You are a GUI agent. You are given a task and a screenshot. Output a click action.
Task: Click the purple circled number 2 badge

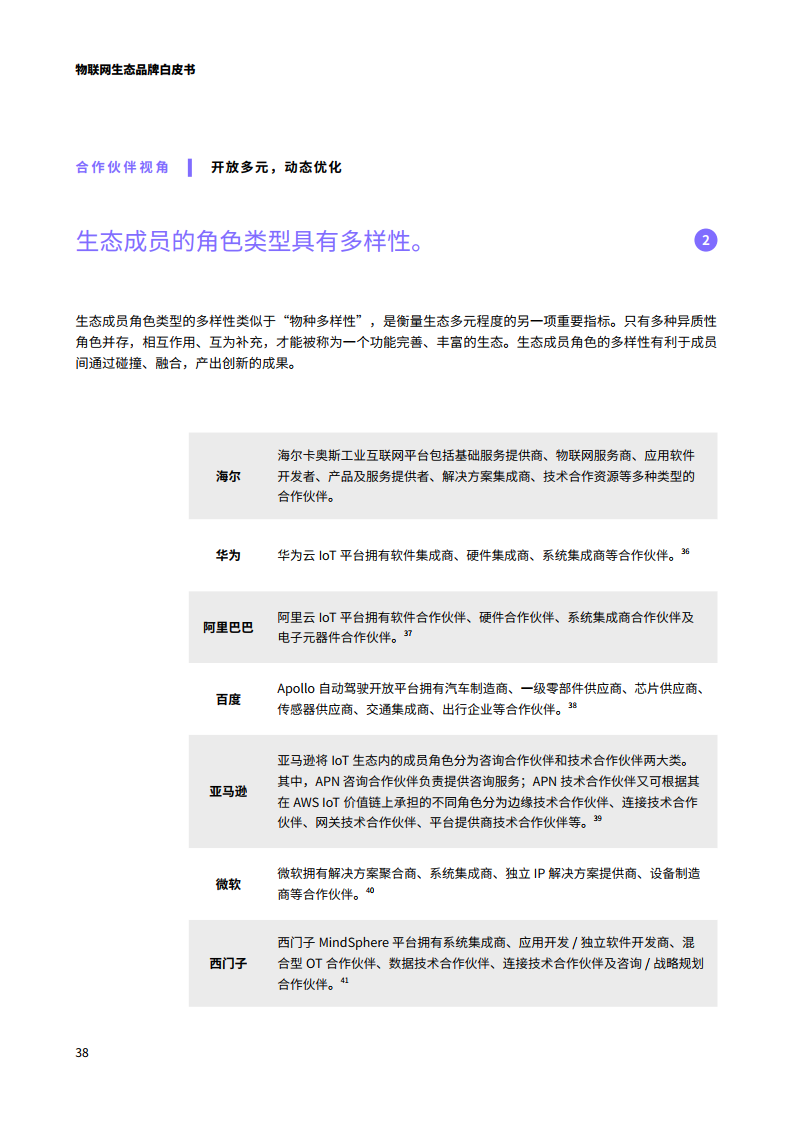point(705,240)
